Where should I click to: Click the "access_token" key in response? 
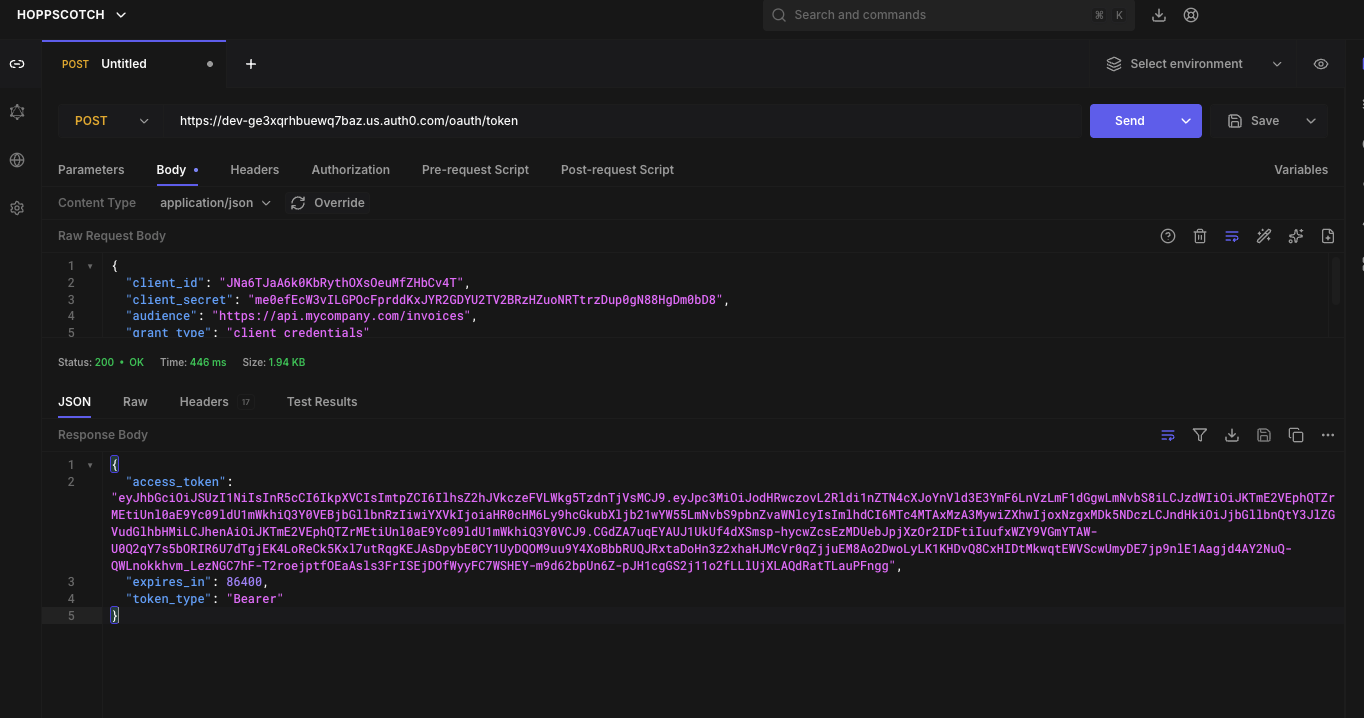coord(175,482)
